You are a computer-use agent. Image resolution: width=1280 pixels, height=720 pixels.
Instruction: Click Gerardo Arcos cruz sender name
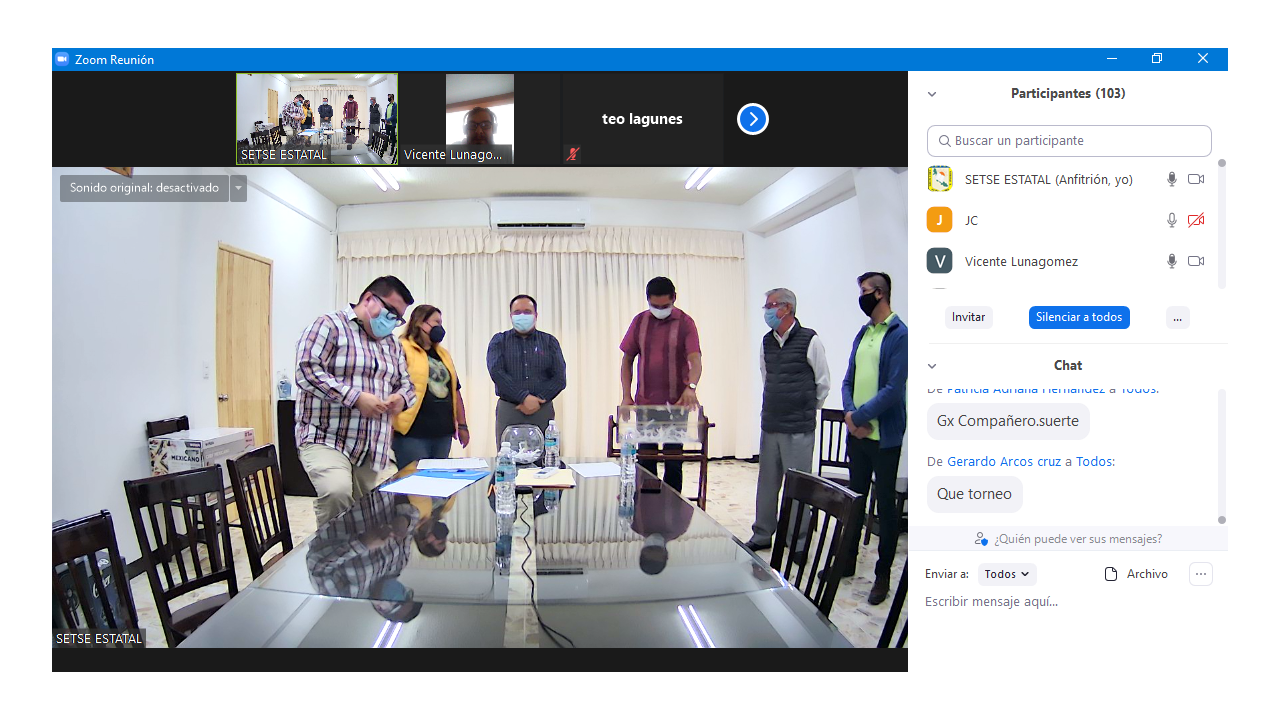tap(1004, 461)
